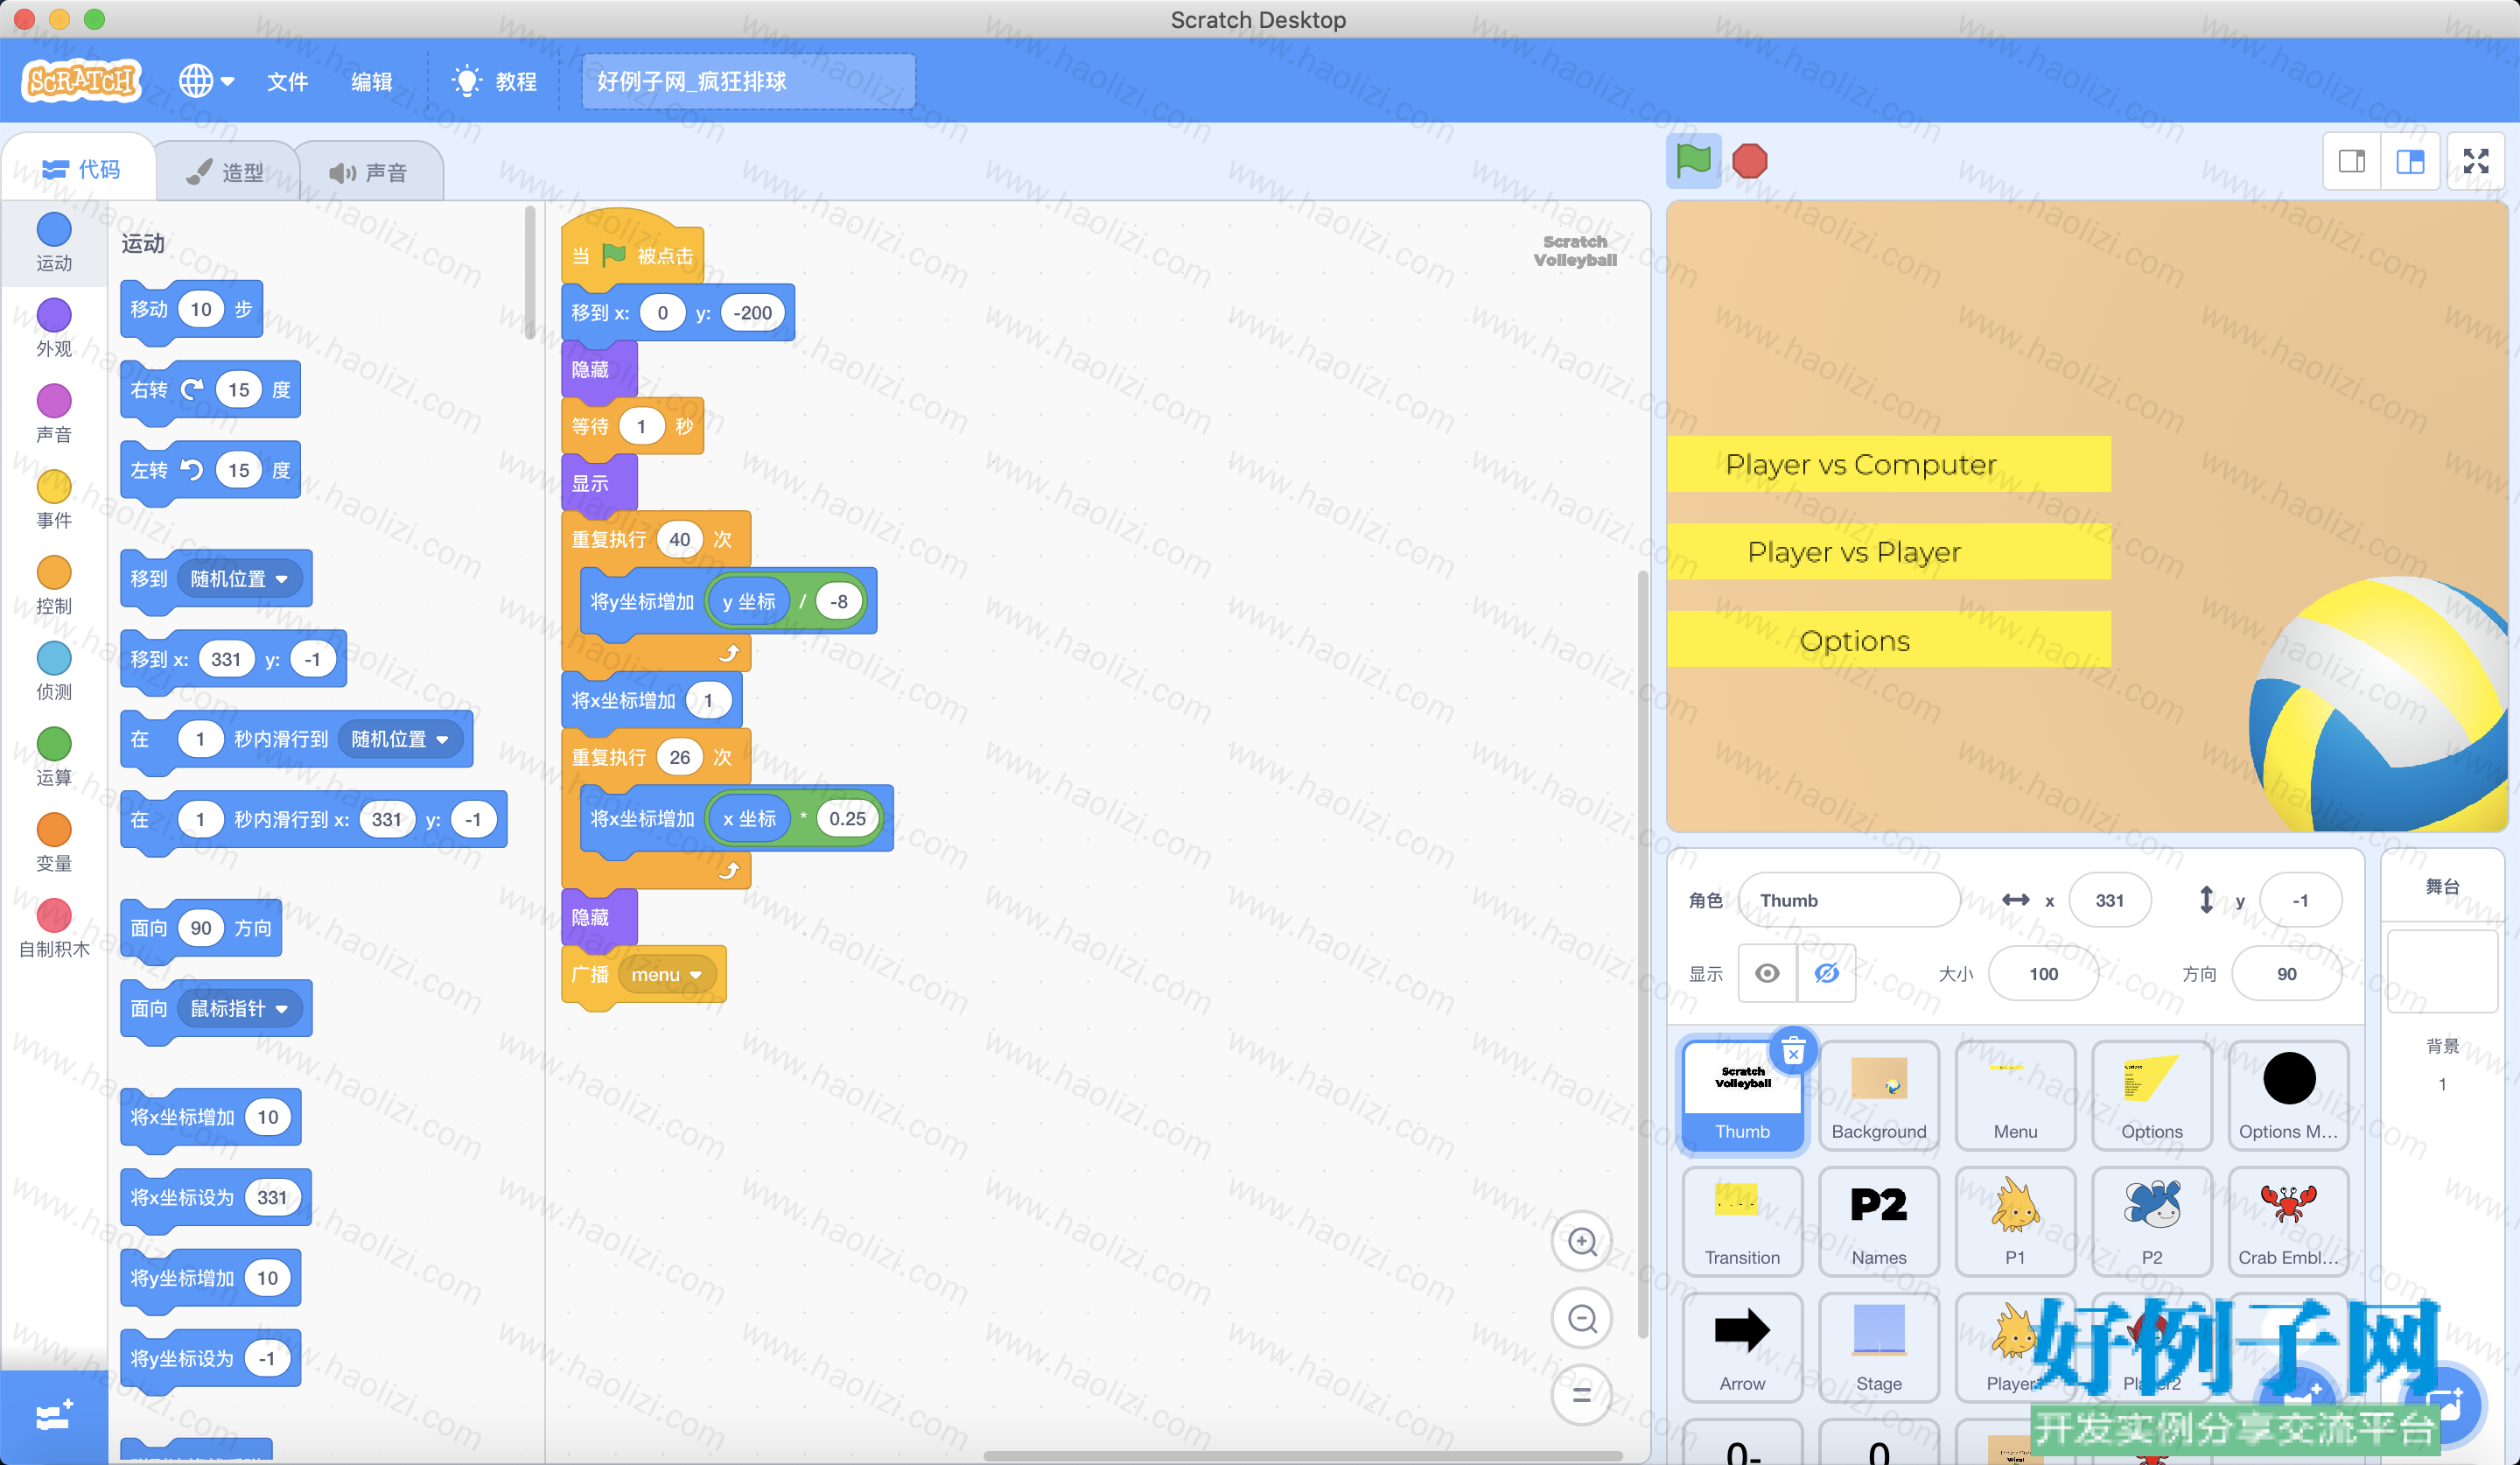The image size is (2520, 1465).
Task: Edit the sprite name field Thumb
Action: 1849,900
